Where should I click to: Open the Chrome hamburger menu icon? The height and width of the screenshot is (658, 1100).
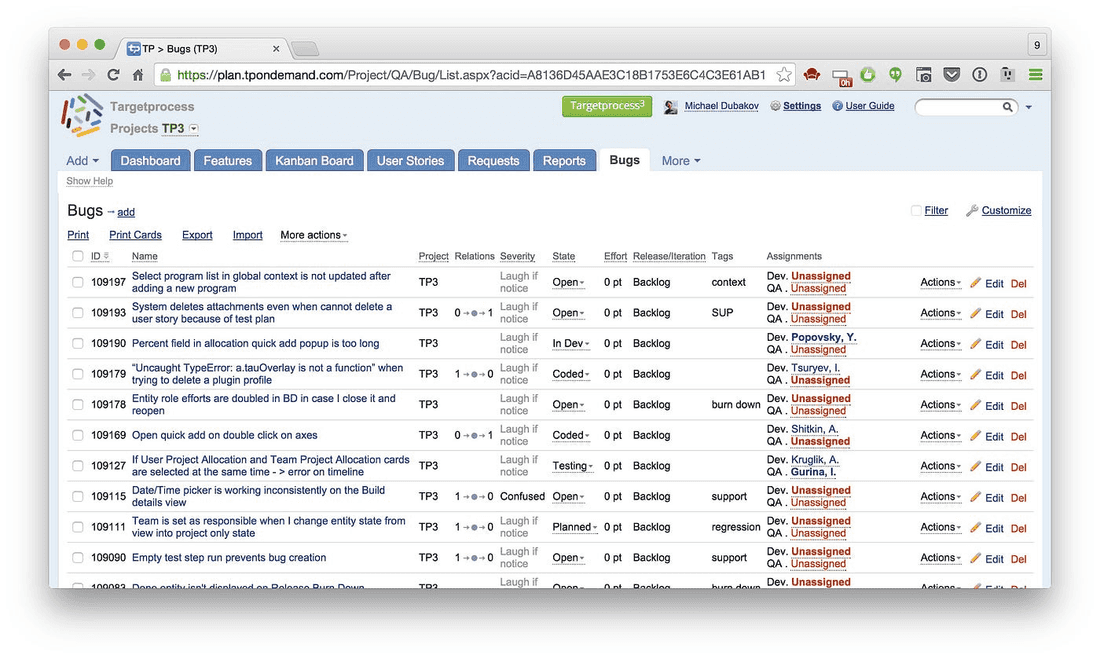tap(1035, 75)
